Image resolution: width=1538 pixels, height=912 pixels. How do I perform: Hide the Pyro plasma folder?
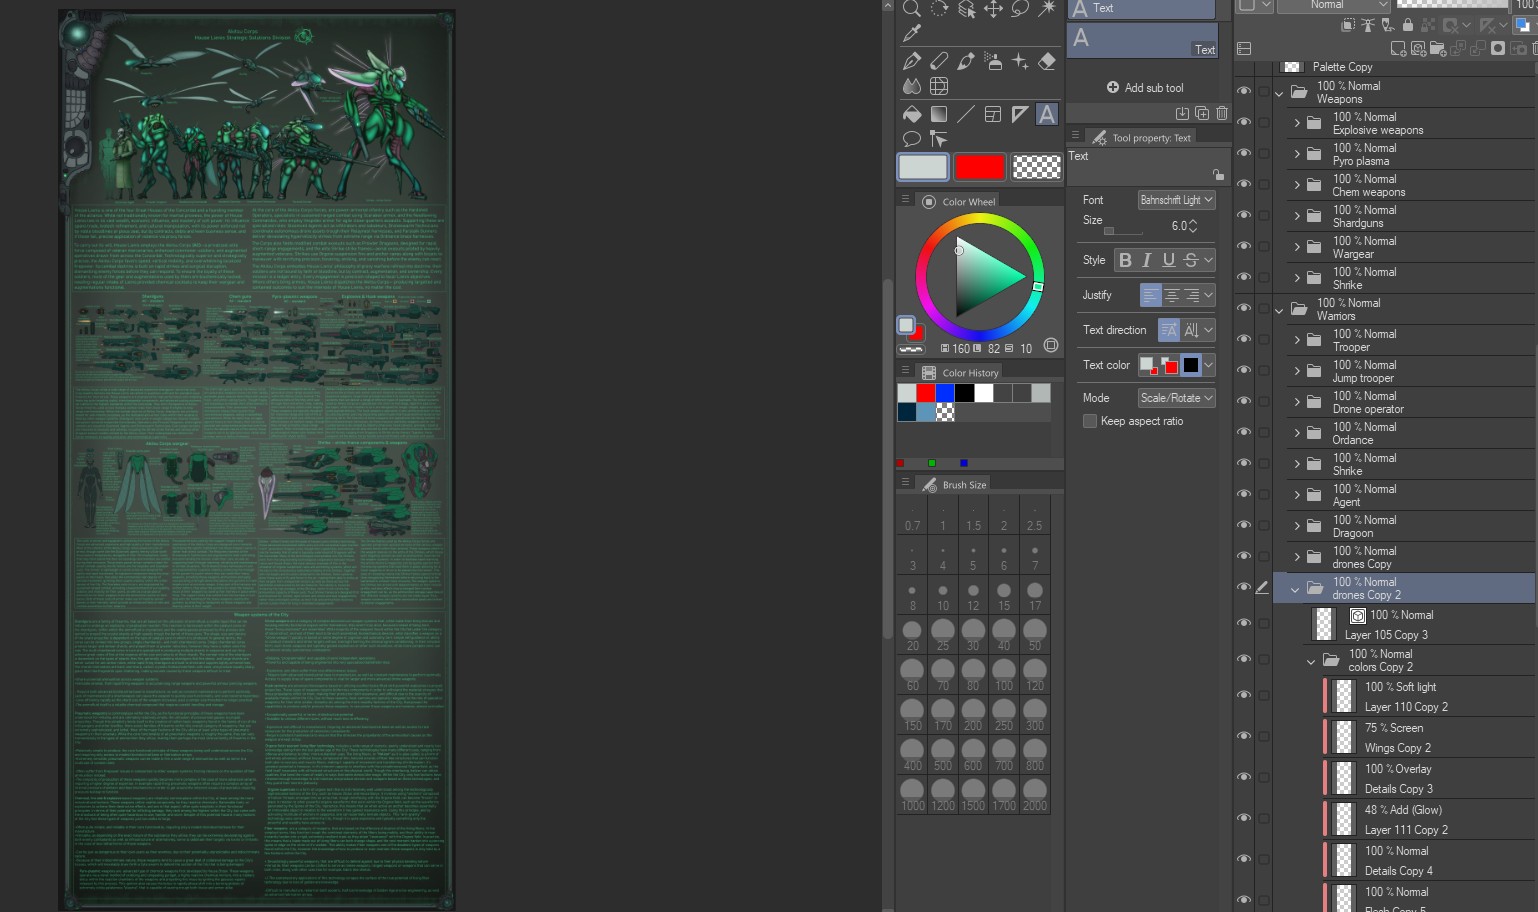[1244, 153]
